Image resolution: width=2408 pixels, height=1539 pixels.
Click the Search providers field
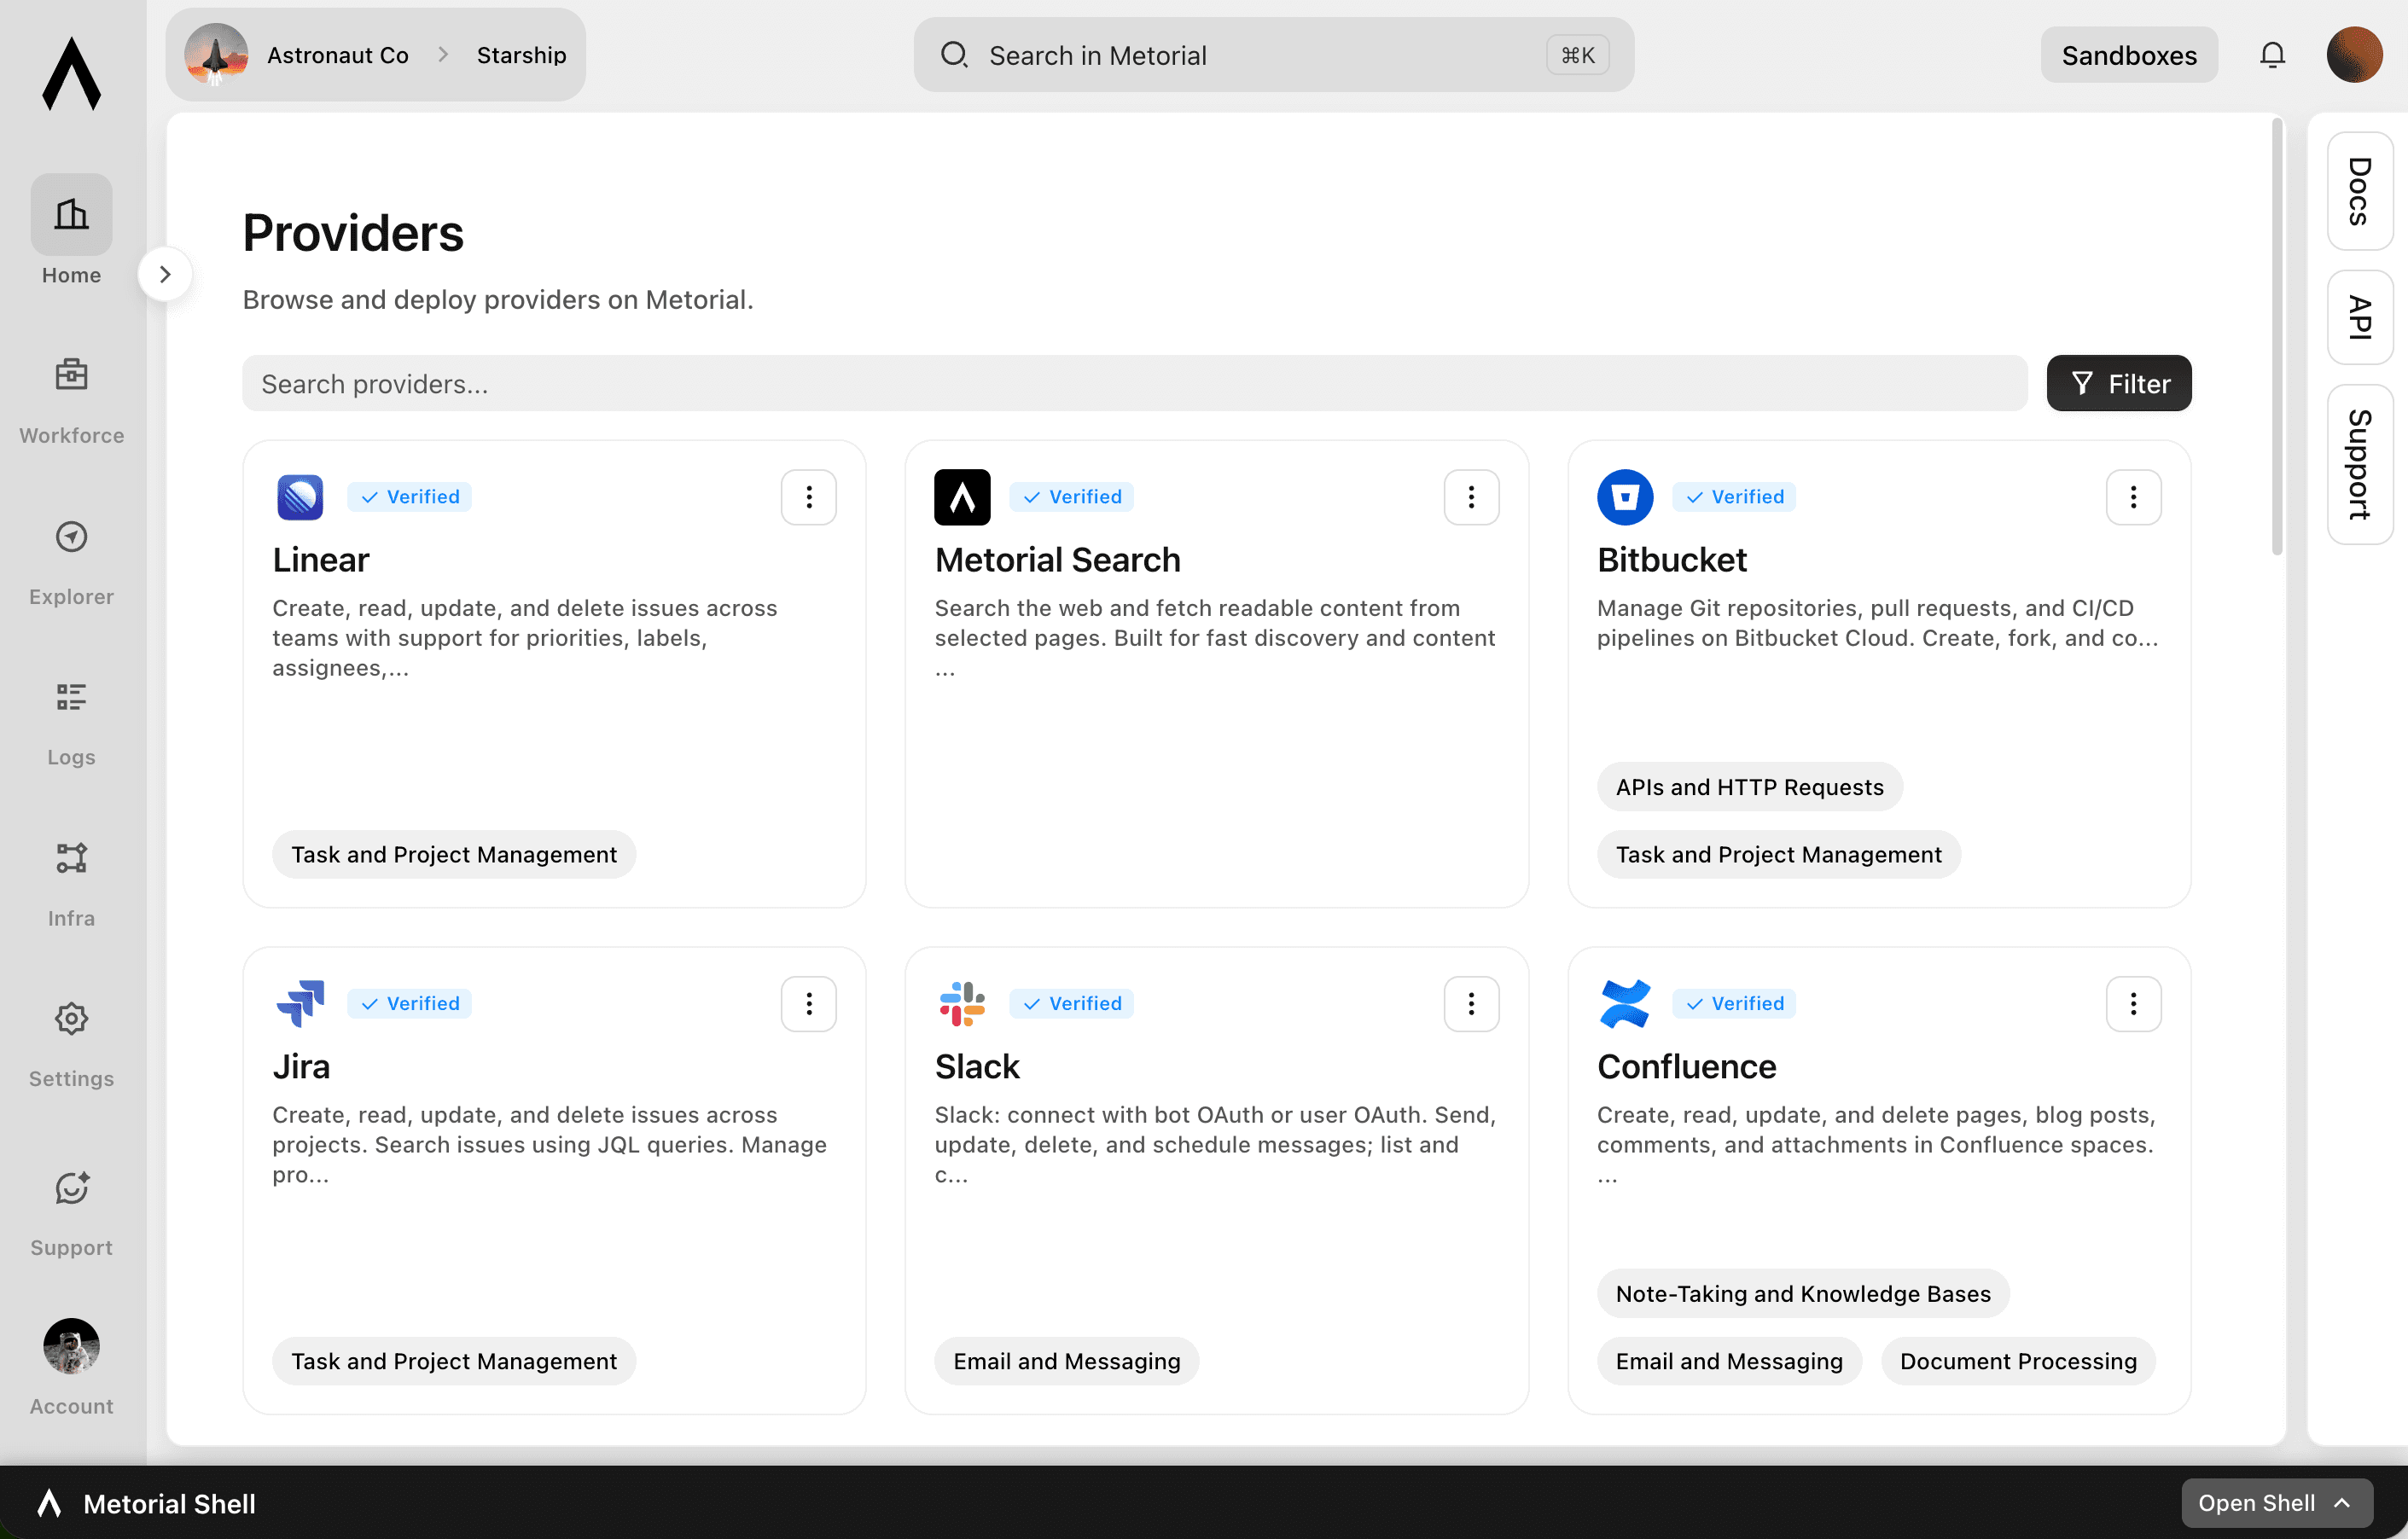pyautogui.click(x=1134, y=383)
